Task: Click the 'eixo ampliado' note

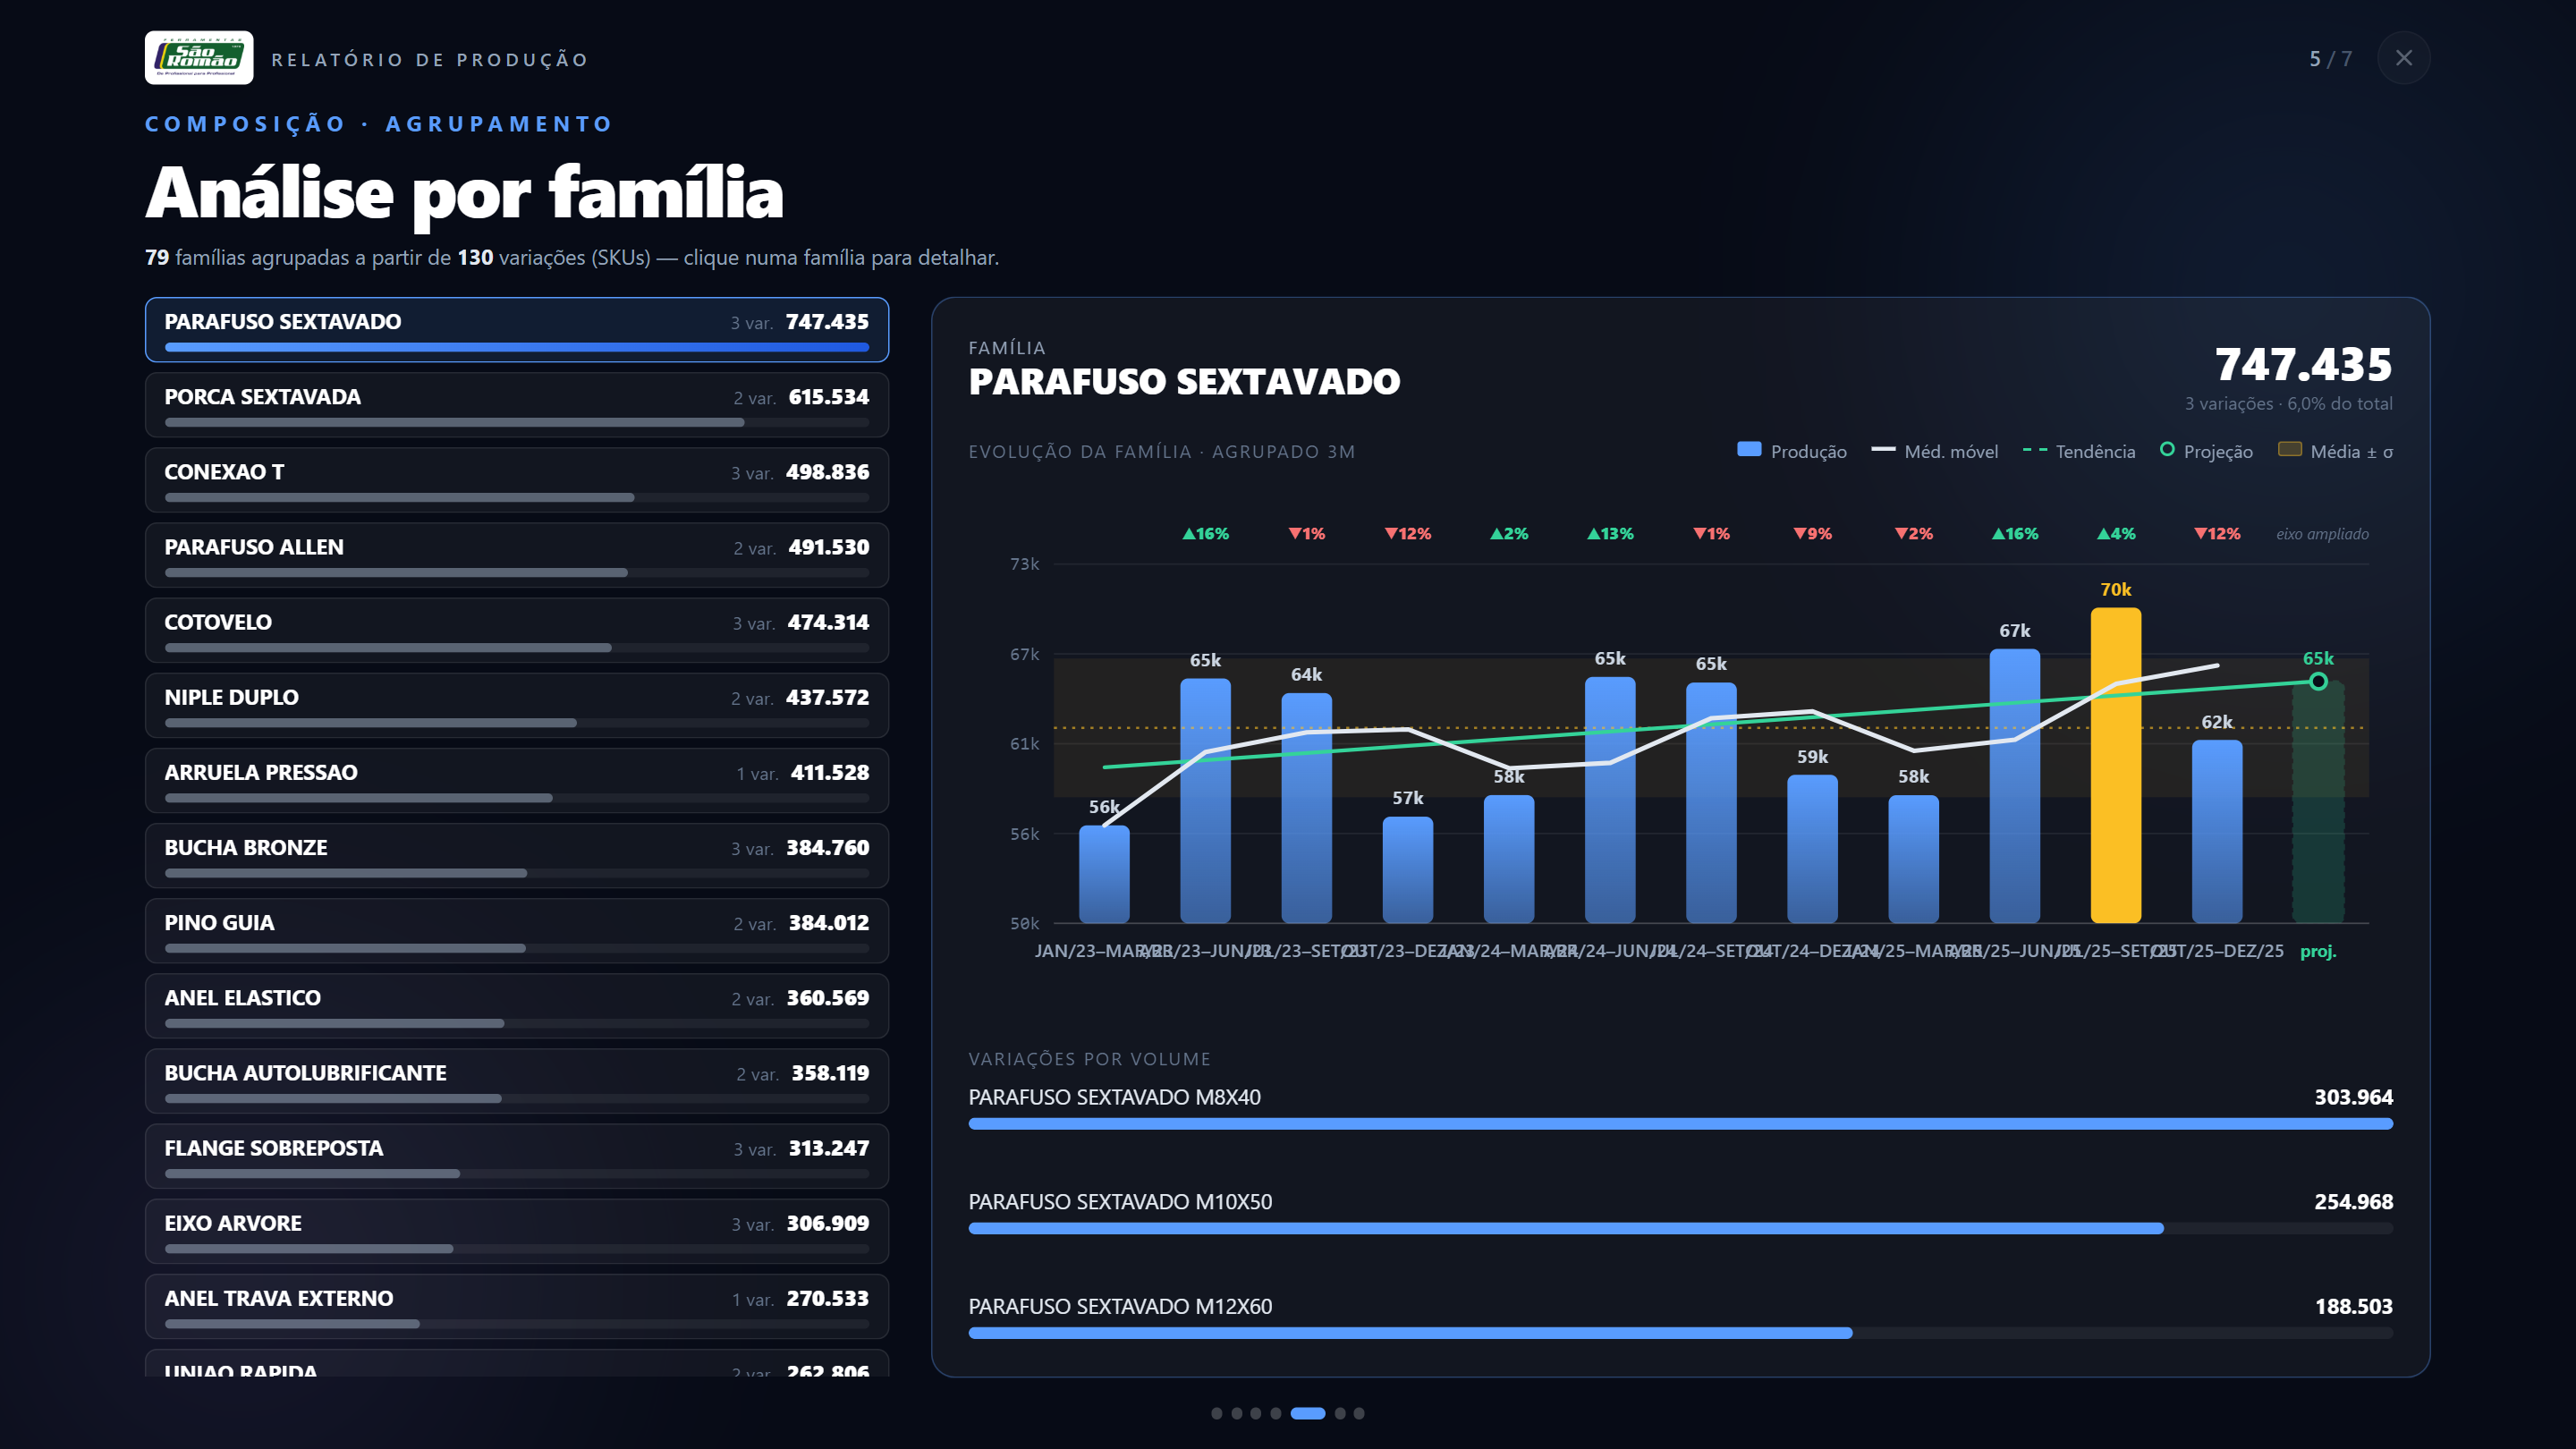Action: click(x=2322, y=534)
